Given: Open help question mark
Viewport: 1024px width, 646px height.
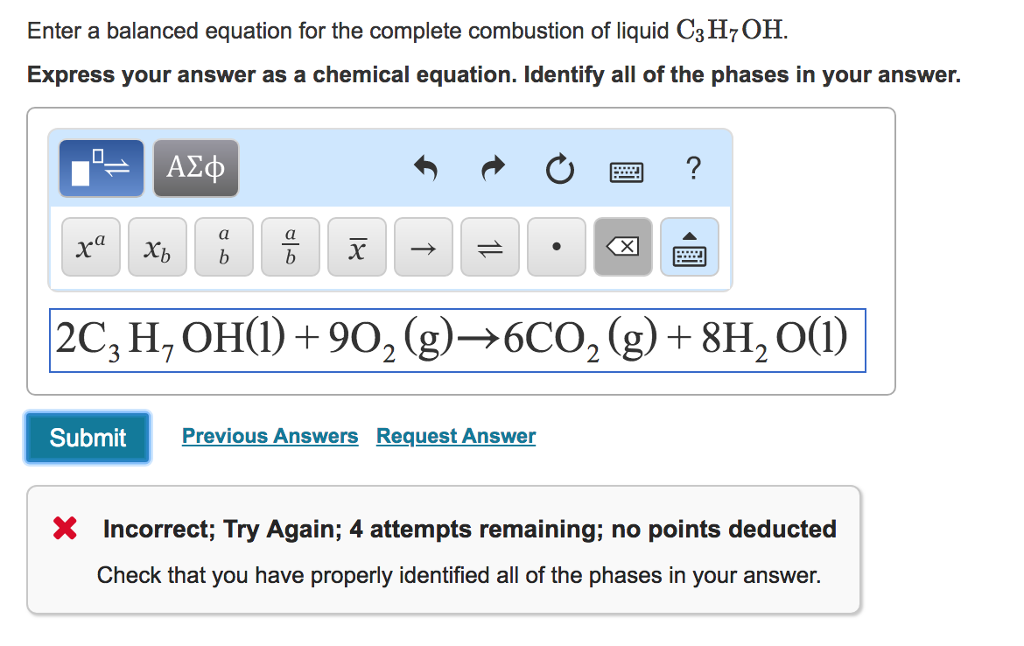Looking at the screenshot, I should click(x=694, y=168).
